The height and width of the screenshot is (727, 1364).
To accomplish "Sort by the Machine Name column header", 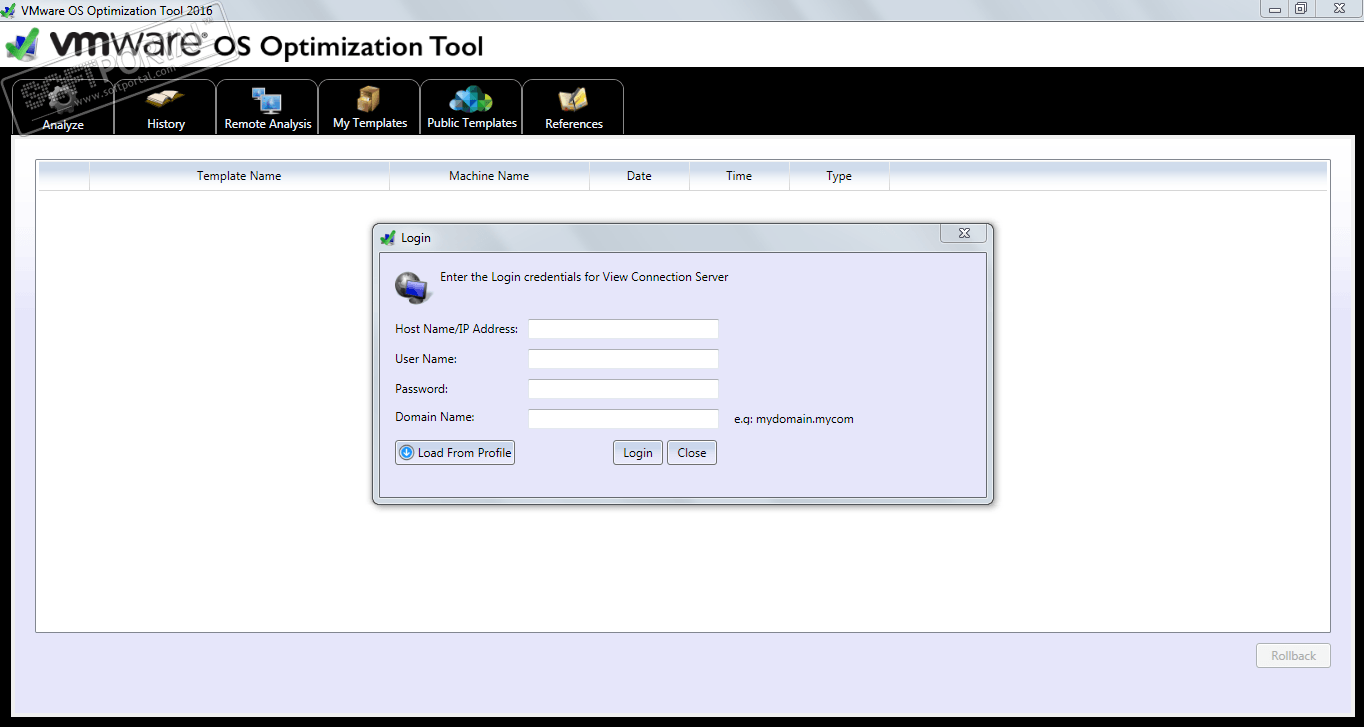I will coord(489,176).
